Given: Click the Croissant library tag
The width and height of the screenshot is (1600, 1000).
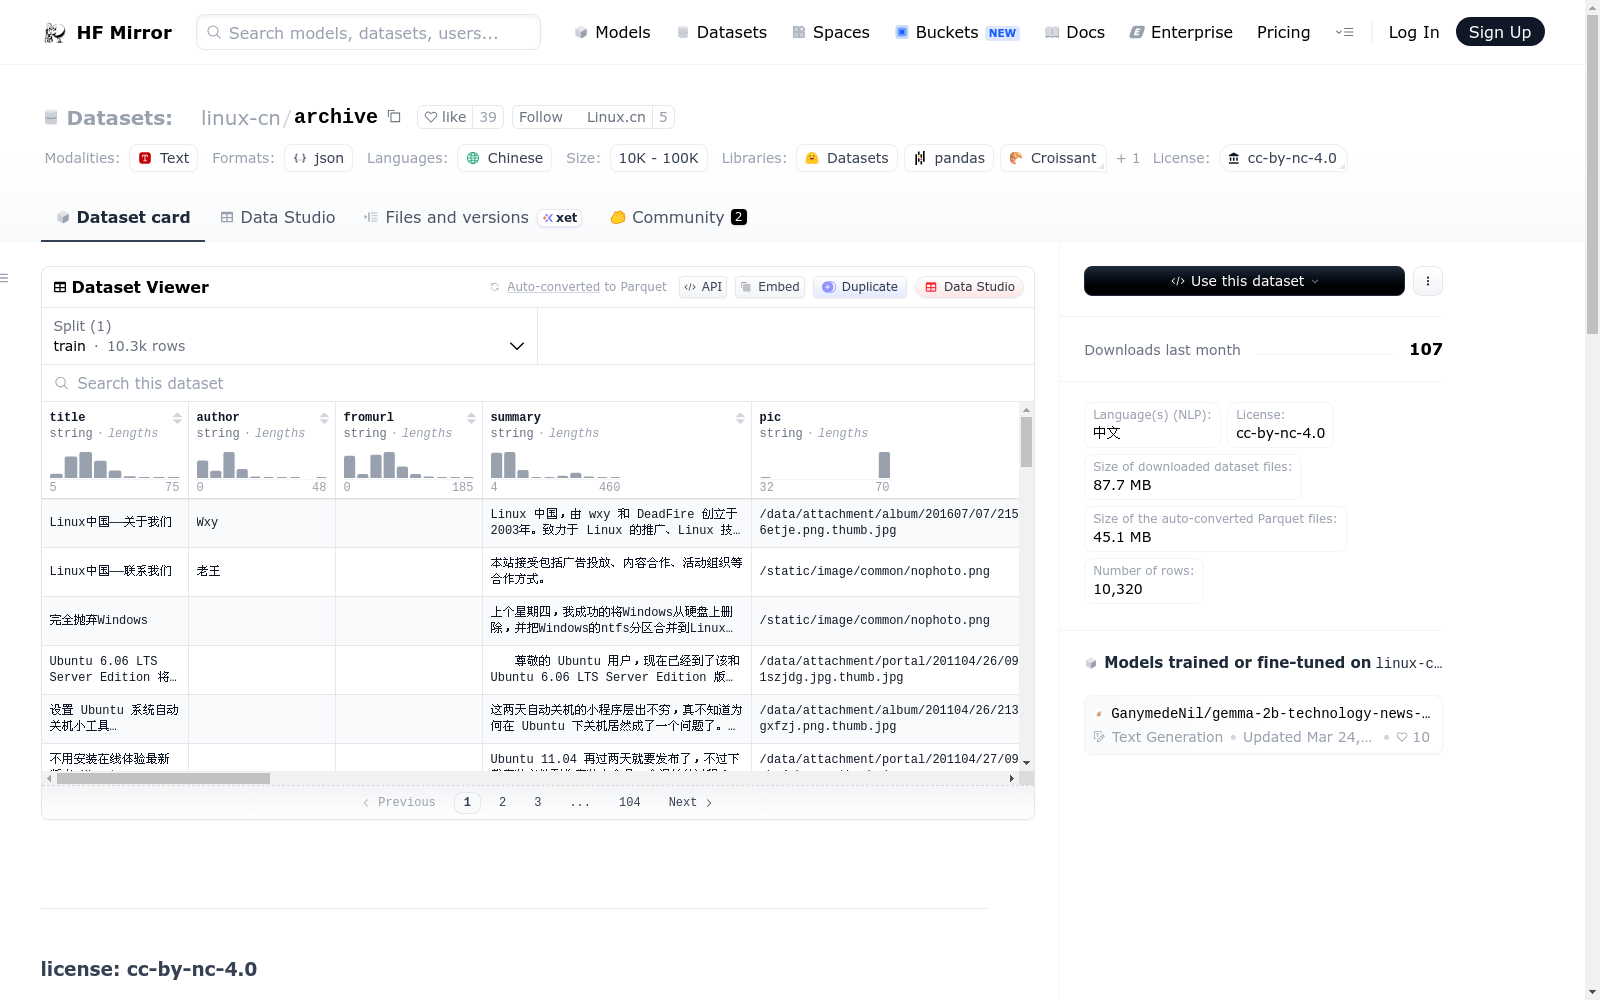Looking at the screenshot, I should tap(1053, 158).
